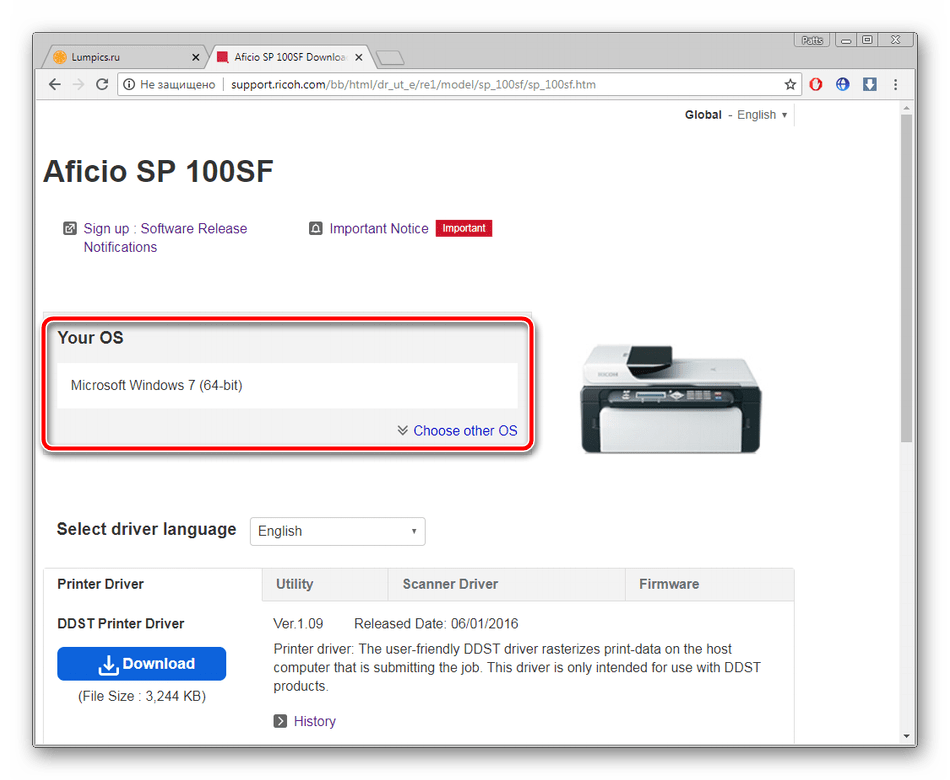Viewport: 950px width, 780px height.
Task: Click the blue globe extension icon
Action: click(843, 85)
